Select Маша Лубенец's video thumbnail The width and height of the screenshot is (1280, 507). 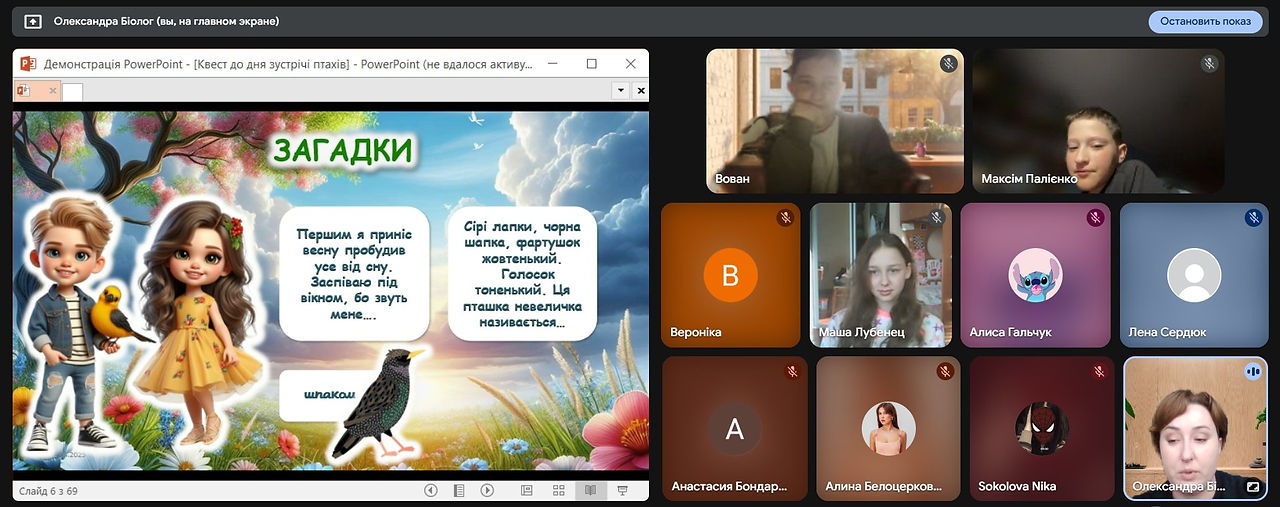click(881, 275)
